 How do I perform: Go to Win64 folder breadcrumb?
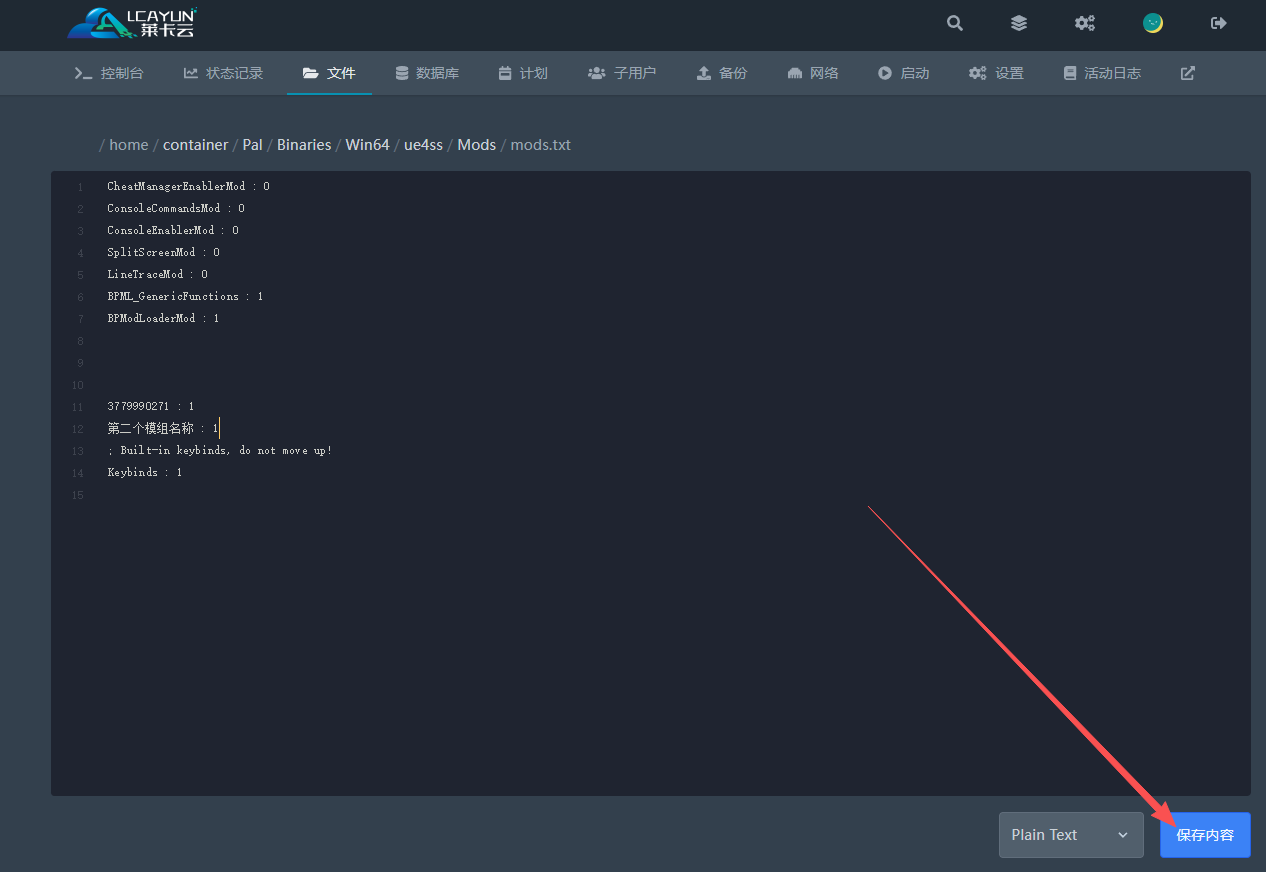pyautogui.click(x=367, y=145)
